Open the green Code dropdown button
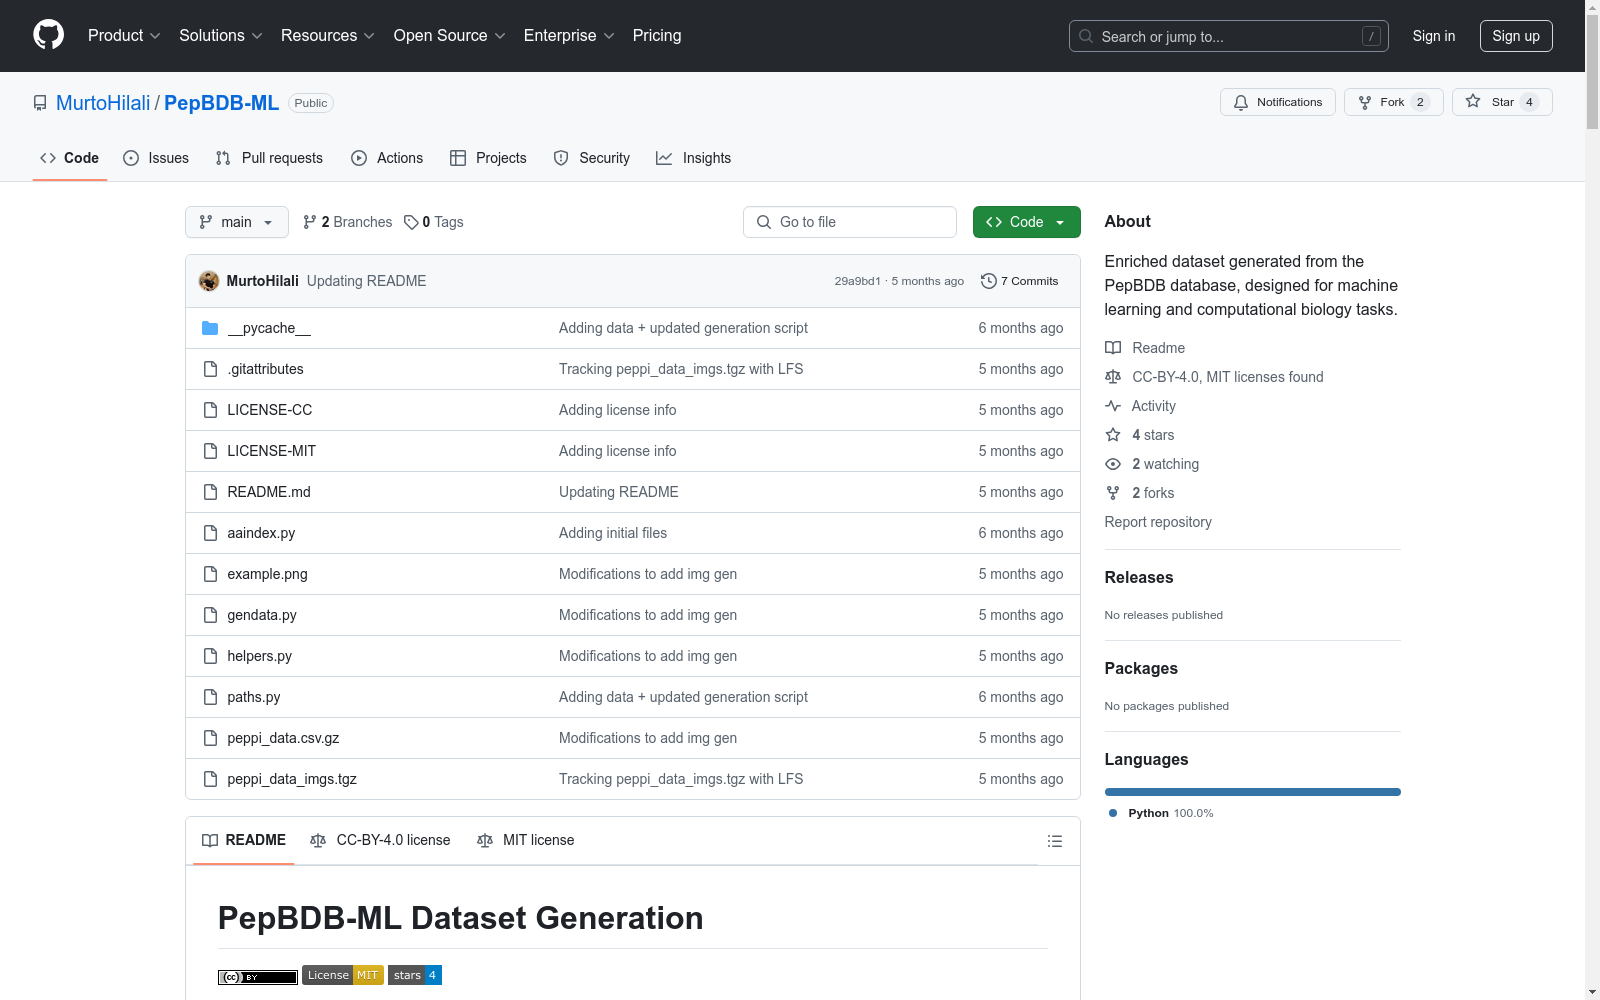Viewport: 1600px width, 1000px height. 1026,222
